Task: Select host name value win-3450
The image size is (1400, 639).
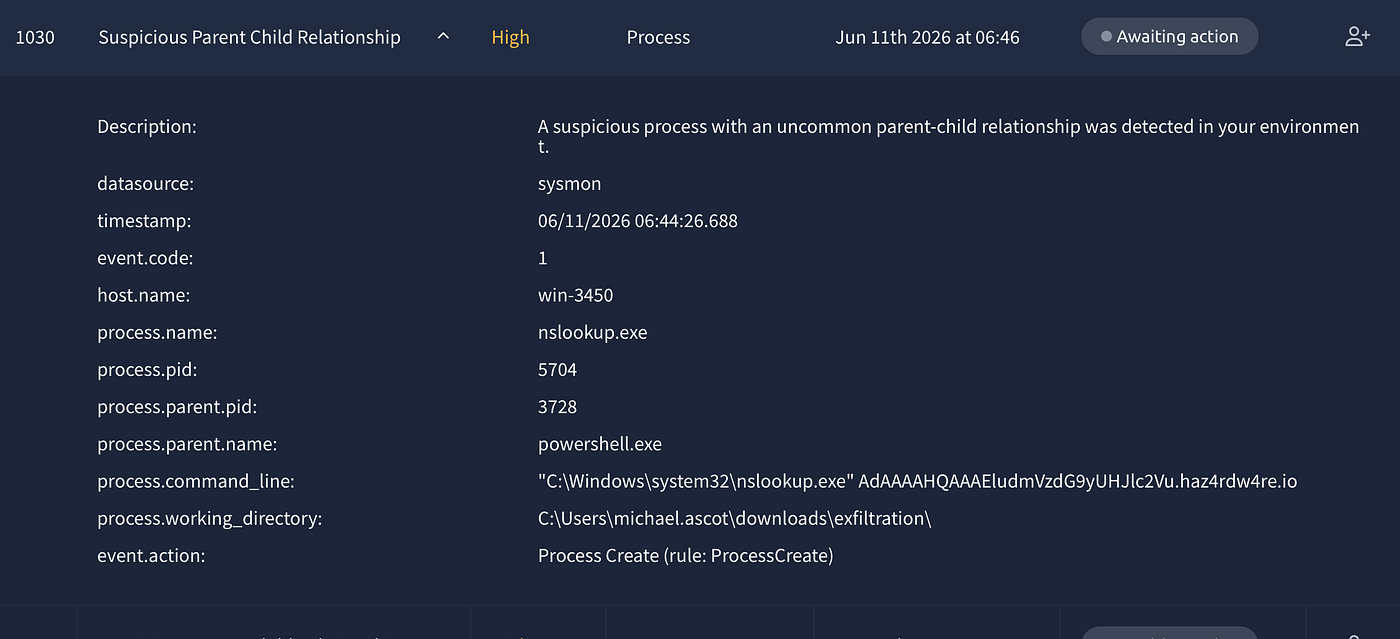Action: pyautogui.click(x=575, y=295)
